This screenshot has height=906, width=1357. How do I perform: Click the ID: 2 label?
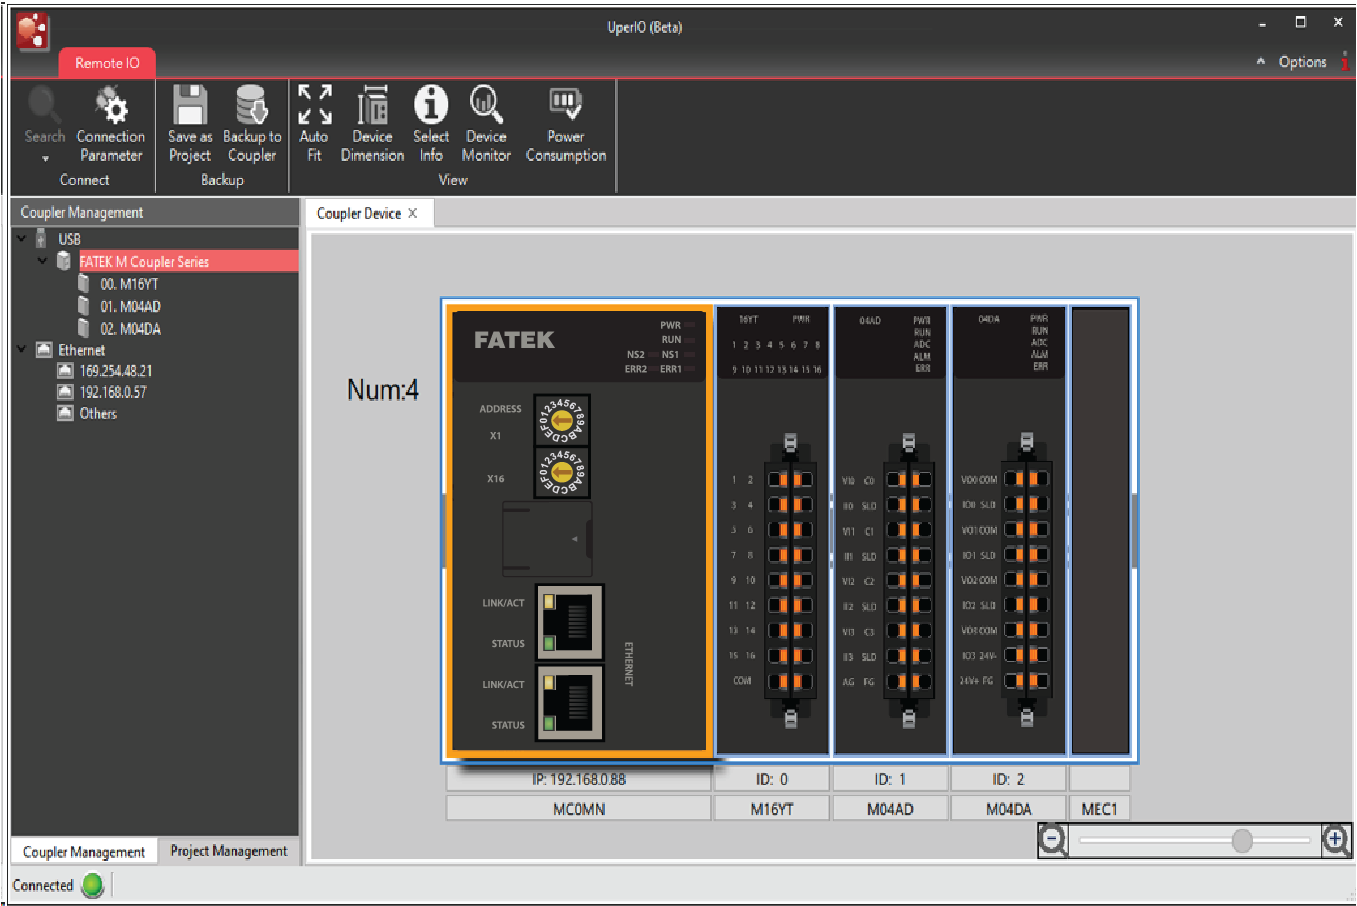pos(1008,779)
